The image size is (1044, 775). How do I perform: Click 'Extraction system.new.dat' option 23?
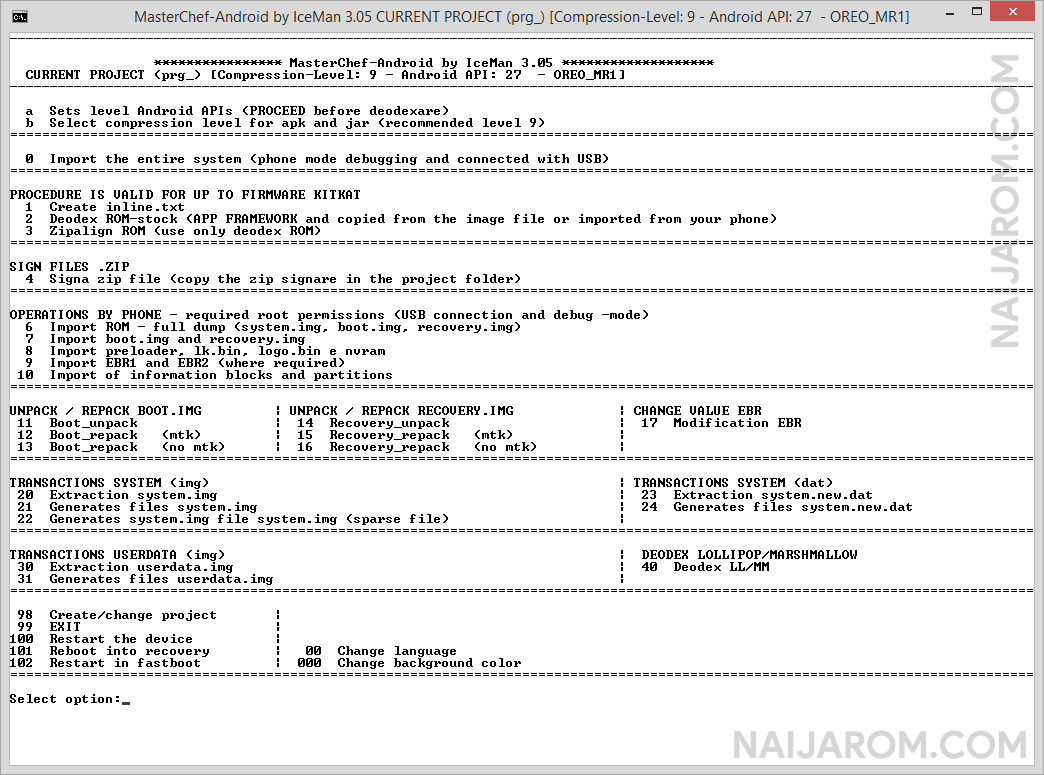click(x=757, y=495)
